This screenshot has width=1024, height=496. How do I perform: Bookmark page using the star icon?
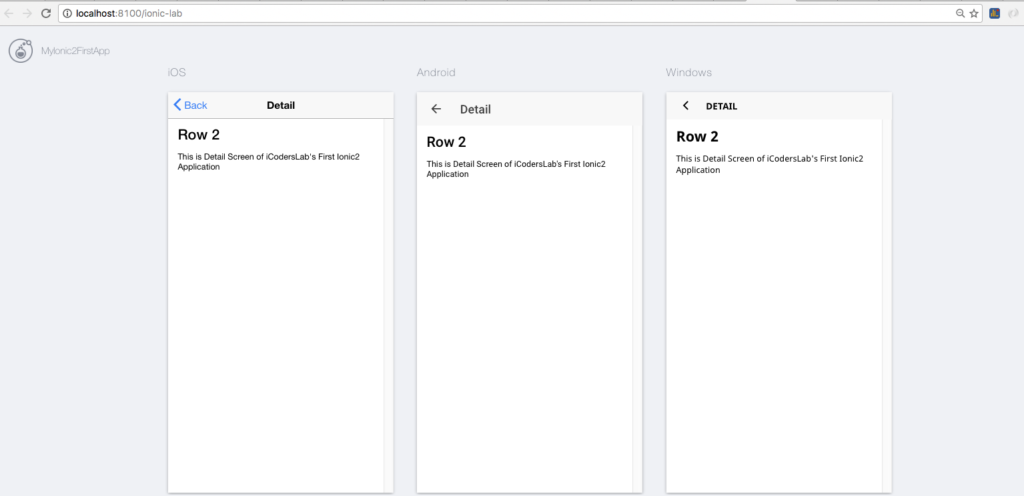point(974,13)
